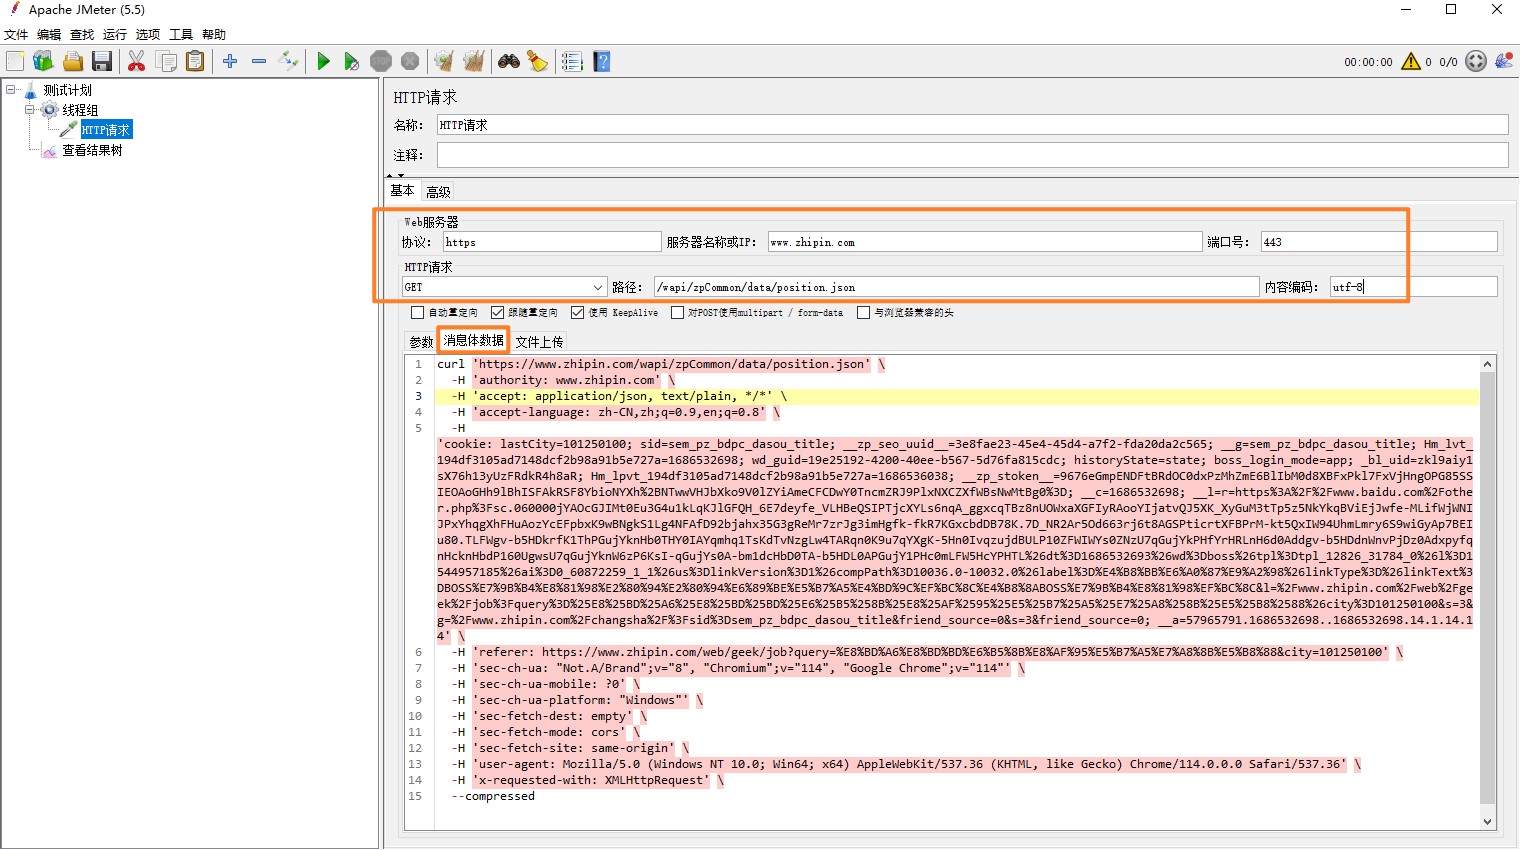Open an existing test plan file
This screenshot has height=850, width=1520.
[73, 61]
